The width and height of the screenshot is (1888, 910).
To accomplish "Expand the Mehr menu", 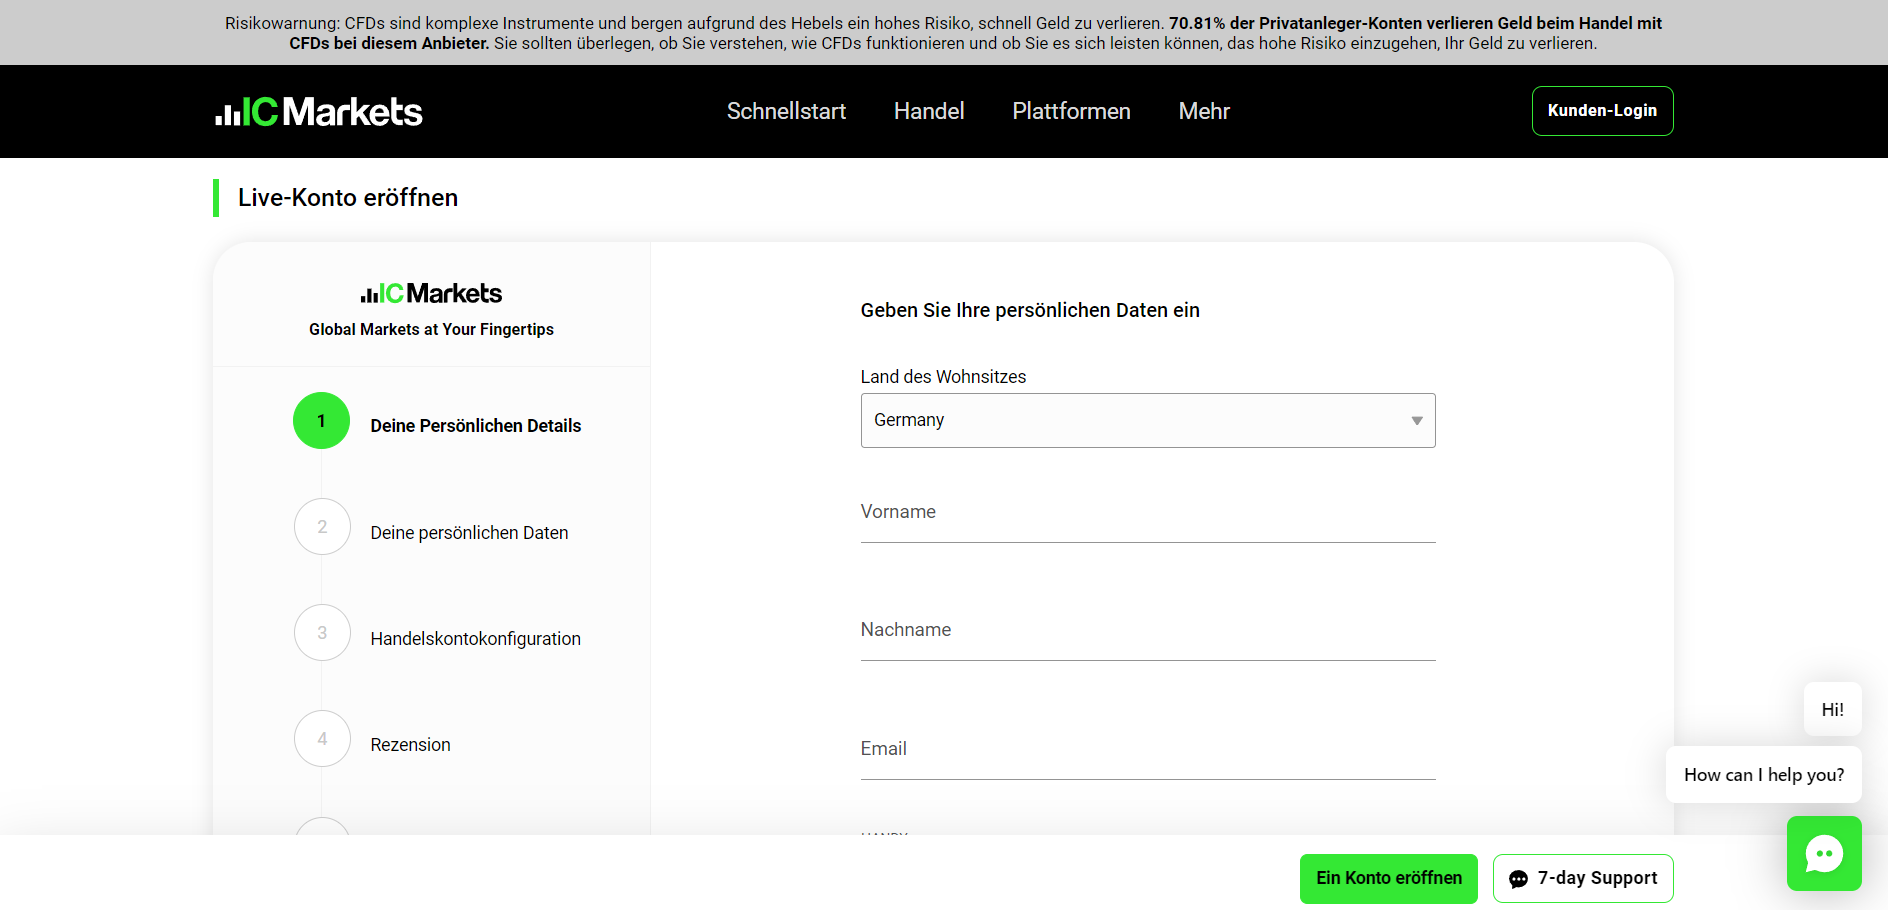I will [x=1203, y=111].
